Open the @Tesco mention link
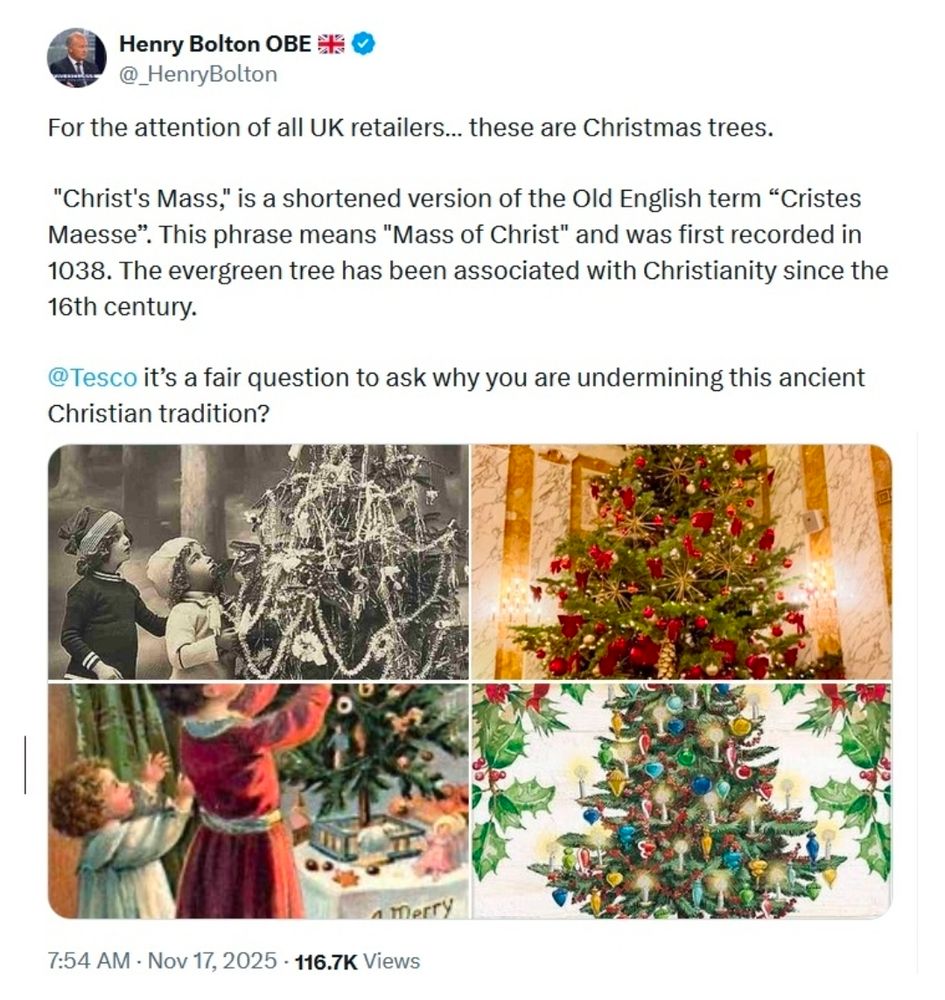 92,379
